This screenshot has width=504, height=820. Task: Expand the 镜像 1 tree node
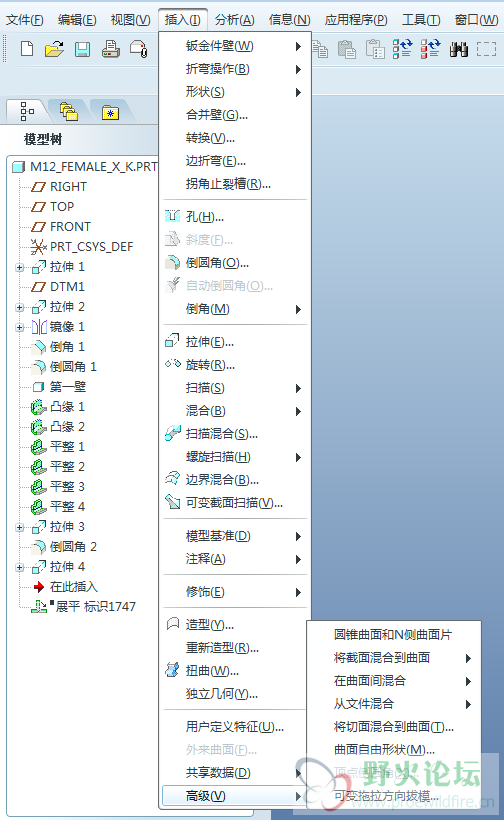click(19, 327)
